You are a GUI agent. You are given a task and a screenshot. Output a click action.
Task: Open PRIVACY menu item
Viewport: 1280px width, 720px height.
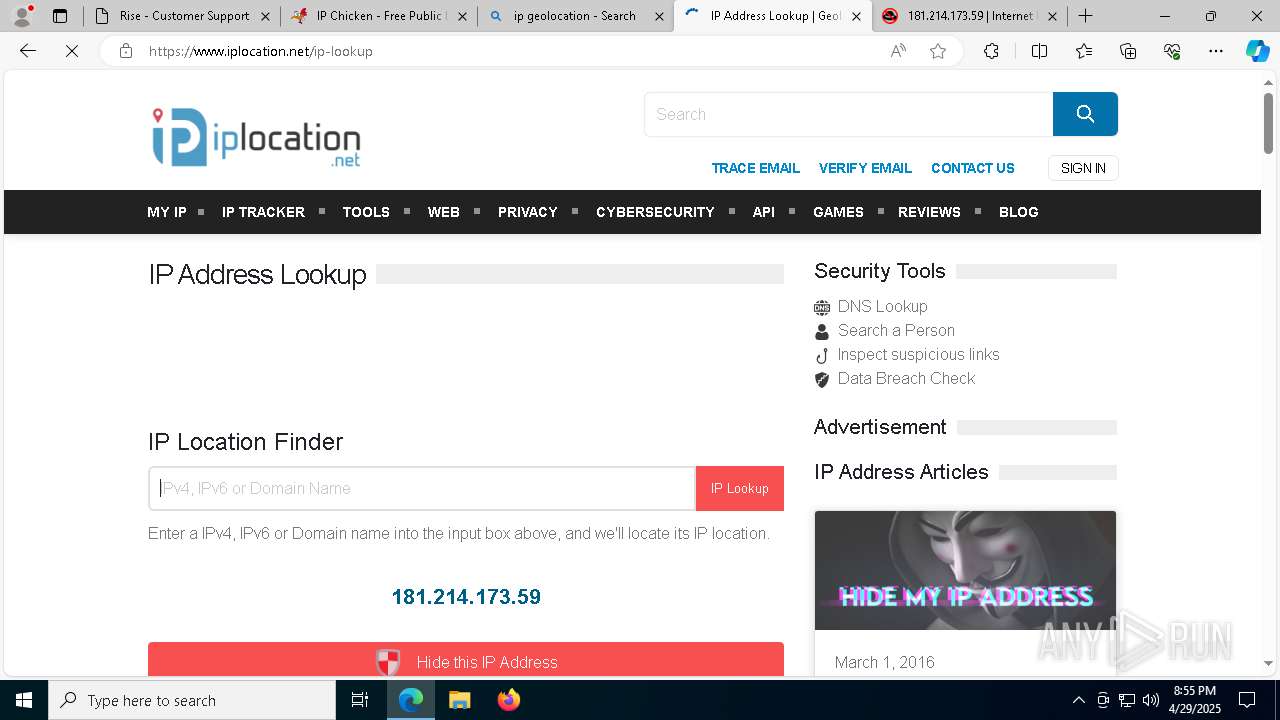pyautogui.click(x=528, y=212)
